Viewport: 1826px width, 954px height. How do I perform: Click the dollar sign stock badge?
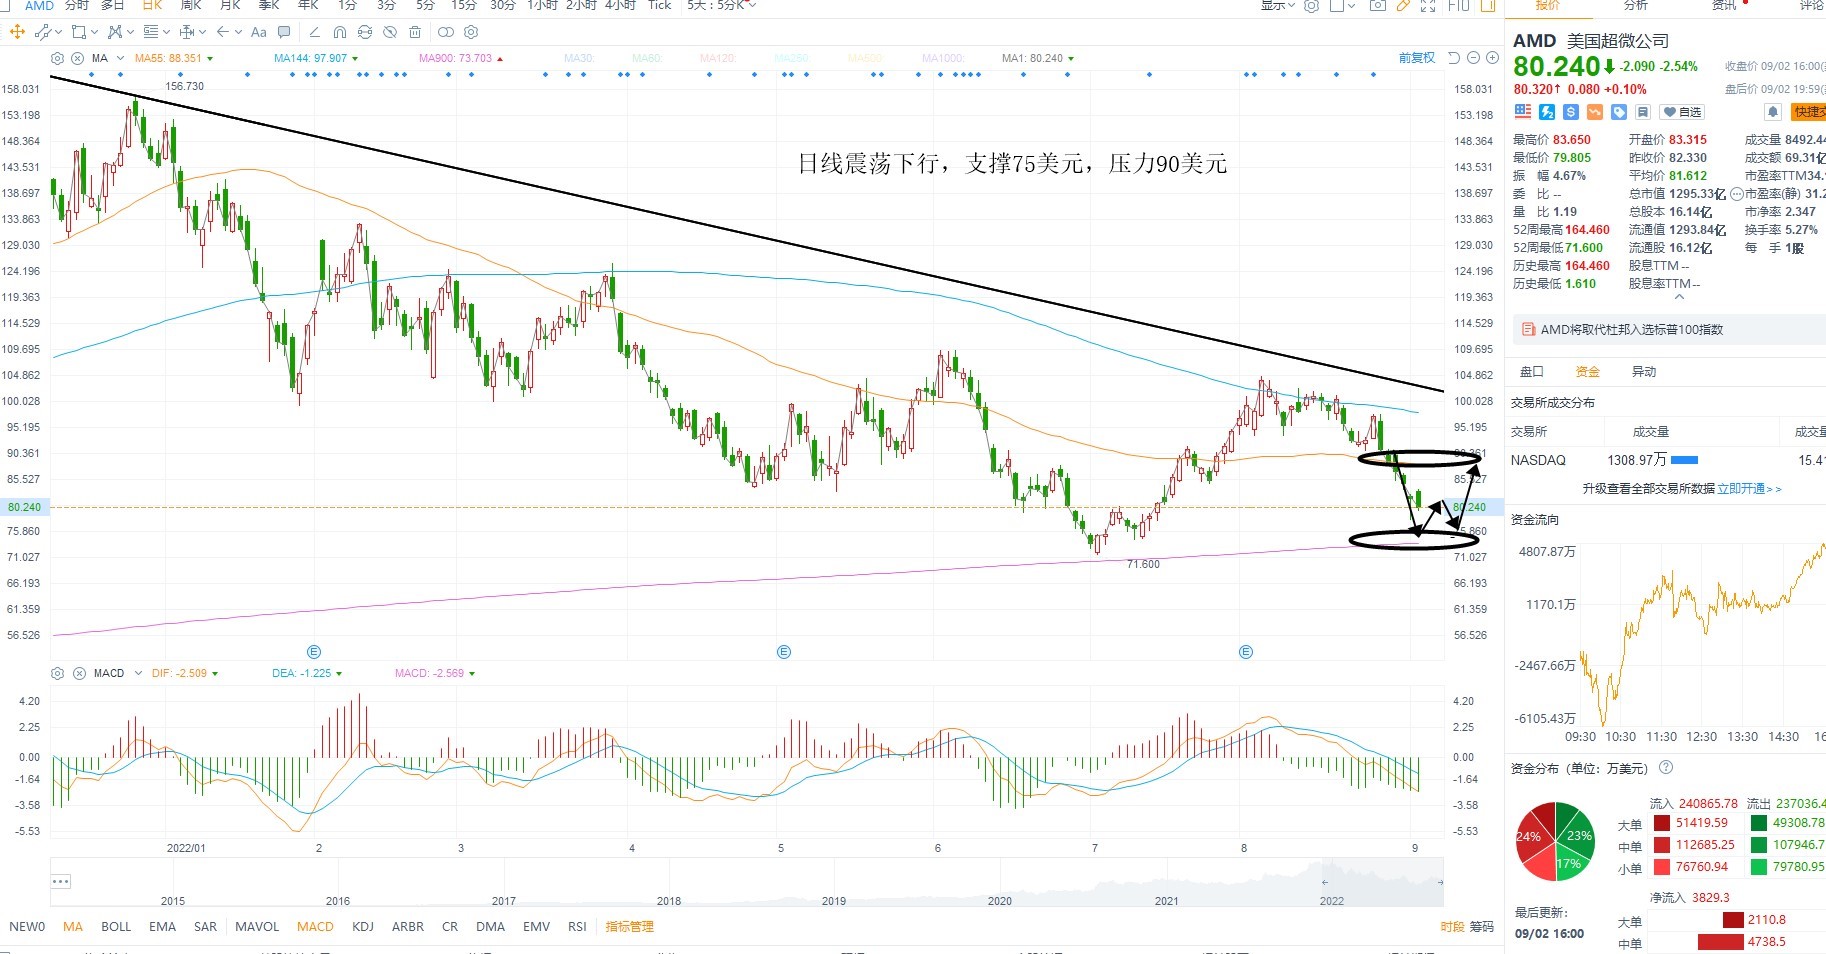[1571, 112]
